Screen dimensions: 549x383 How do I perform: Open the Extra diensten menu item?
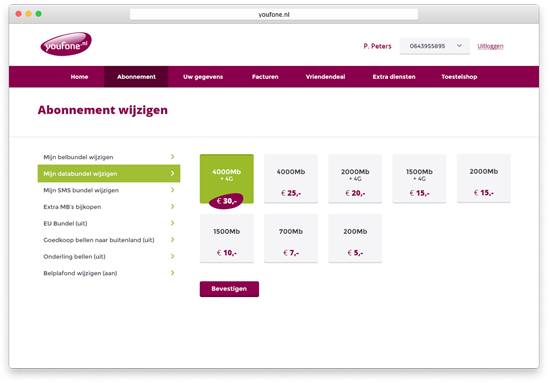[x=394, y=77]
